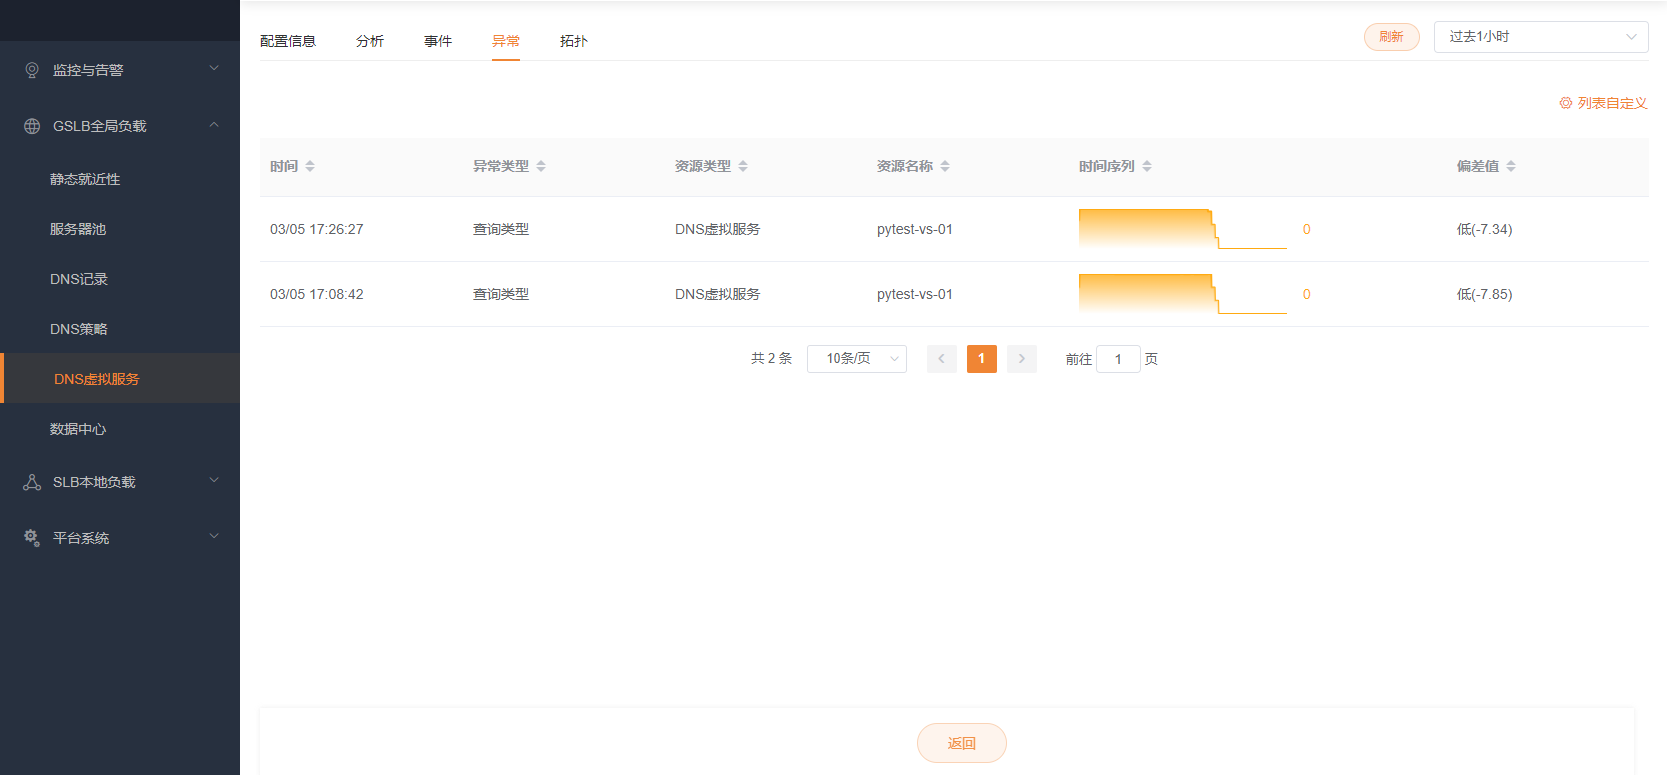Click the 前往 page number input field

[1118, 359]
